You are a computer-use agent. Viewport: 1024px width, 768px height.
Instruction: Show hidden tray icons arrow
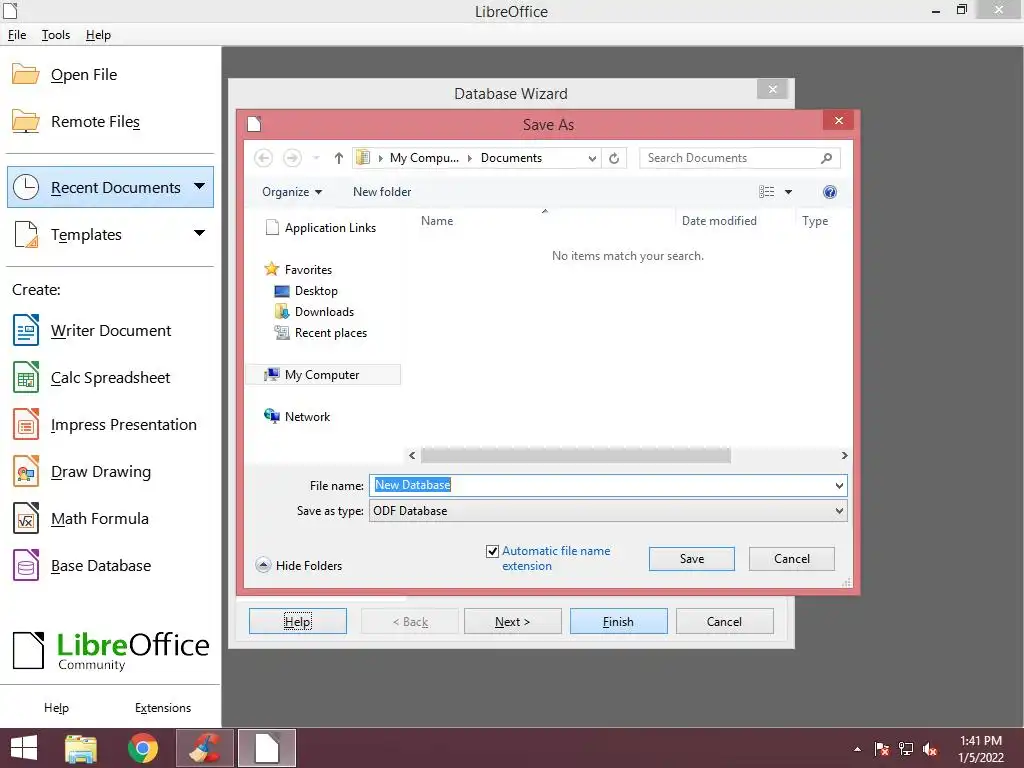pos(857,749)
